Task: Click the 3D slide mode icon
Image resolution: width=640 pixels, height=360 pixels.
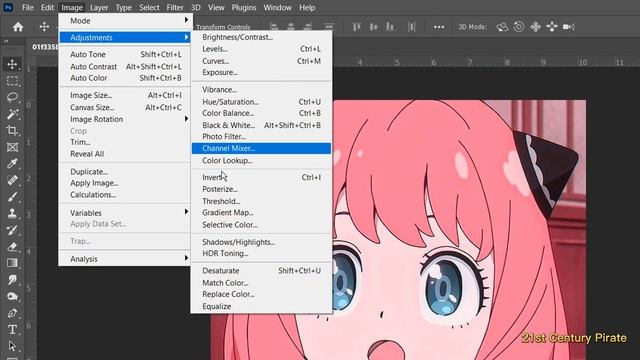Action: tap(552, 27)
